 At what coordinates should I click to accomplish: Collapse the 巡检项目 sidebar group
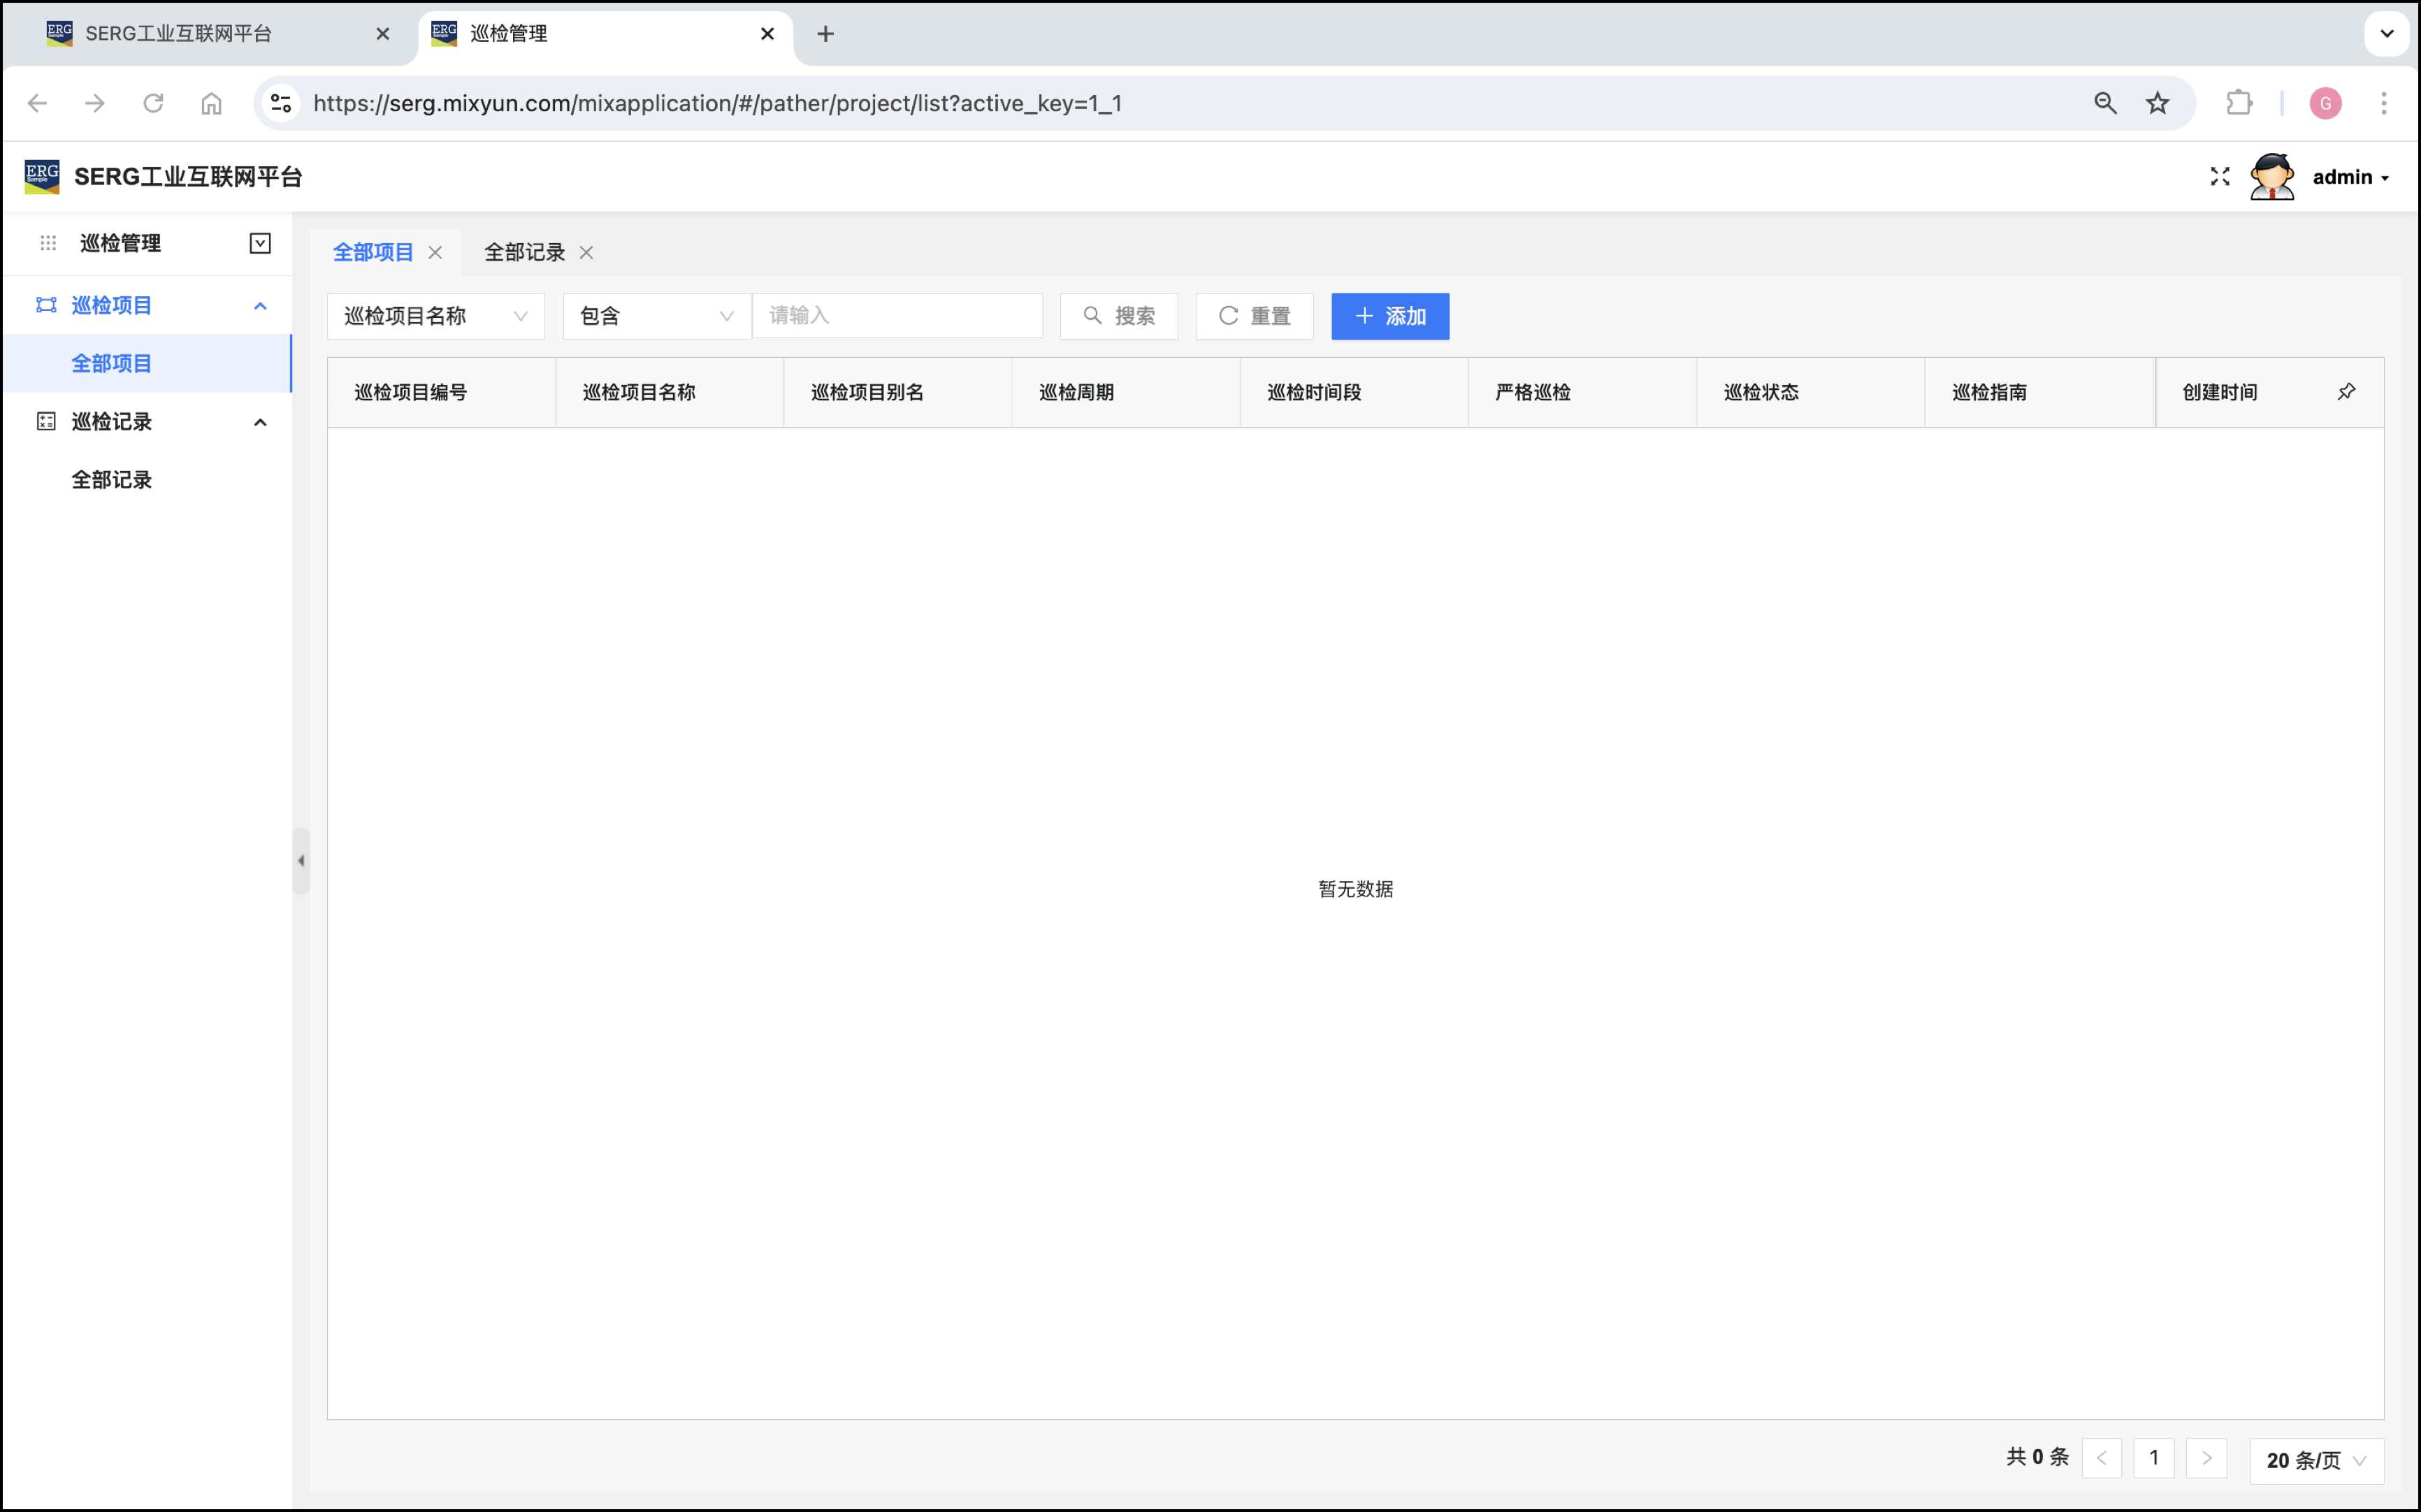(x=260, y=305)
